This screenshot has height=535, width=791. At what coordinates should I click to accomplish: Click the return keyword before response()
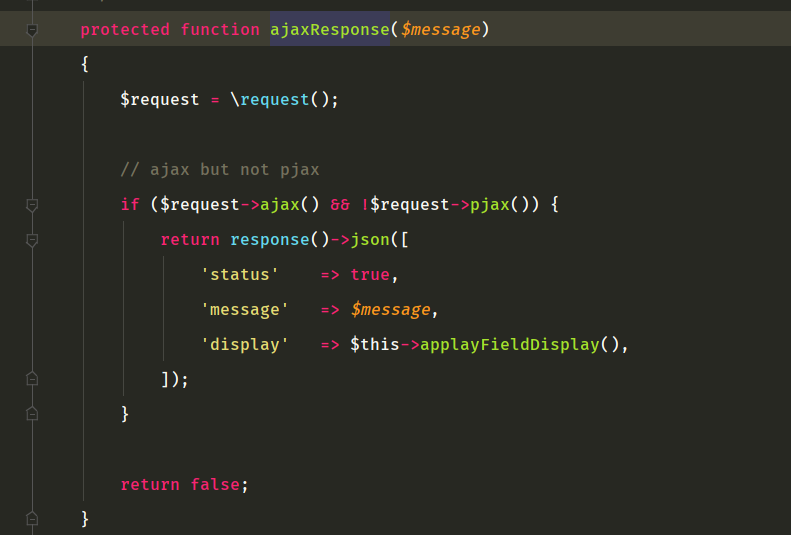click(190, 240)
